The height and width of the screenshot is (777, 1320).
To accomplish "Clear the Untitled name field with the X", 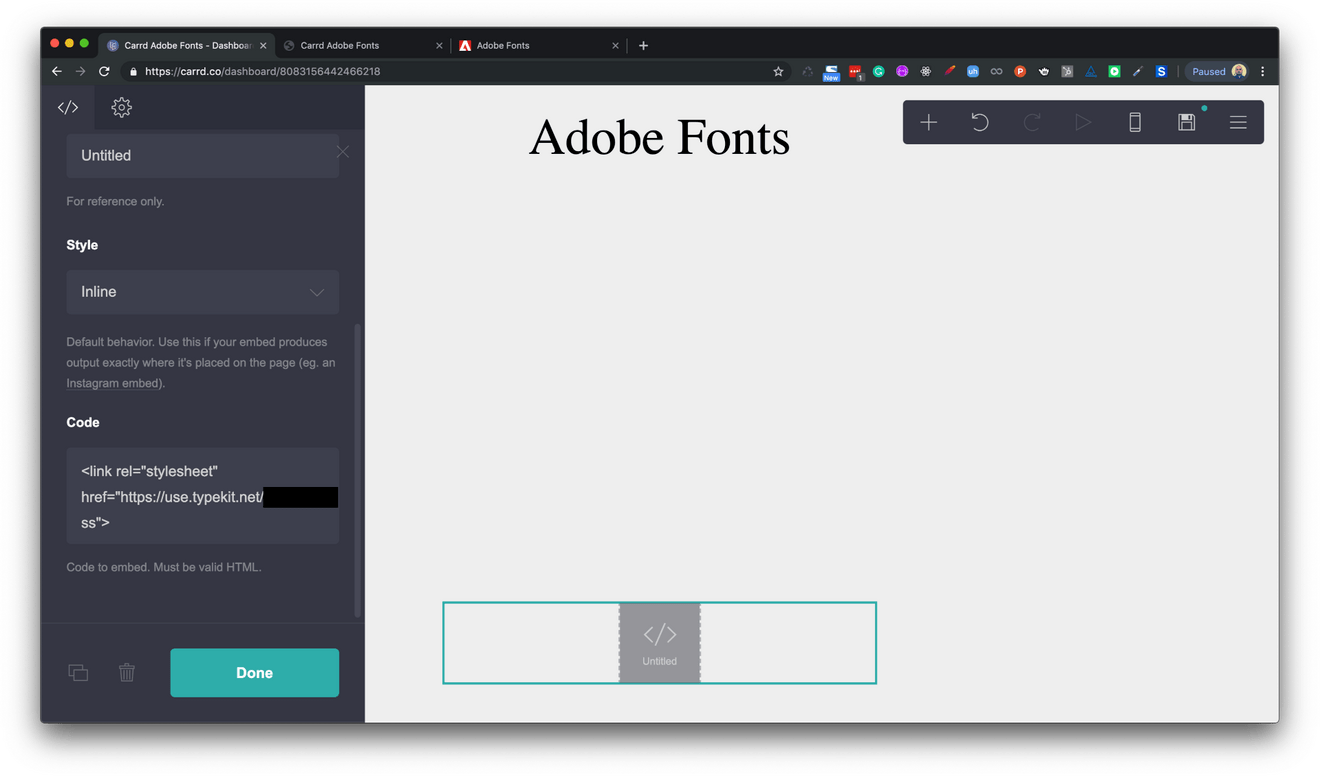I will click(x=342, y=151).
